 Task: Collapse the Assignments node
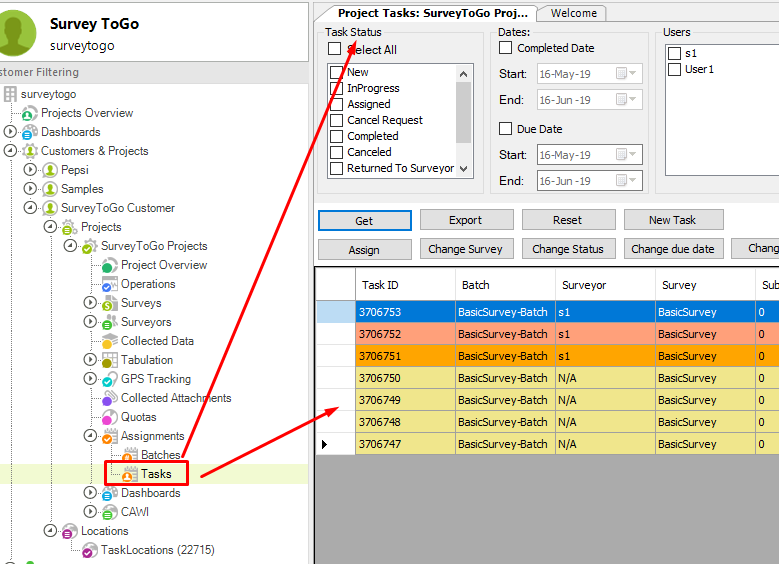click(x=89, y=436)
